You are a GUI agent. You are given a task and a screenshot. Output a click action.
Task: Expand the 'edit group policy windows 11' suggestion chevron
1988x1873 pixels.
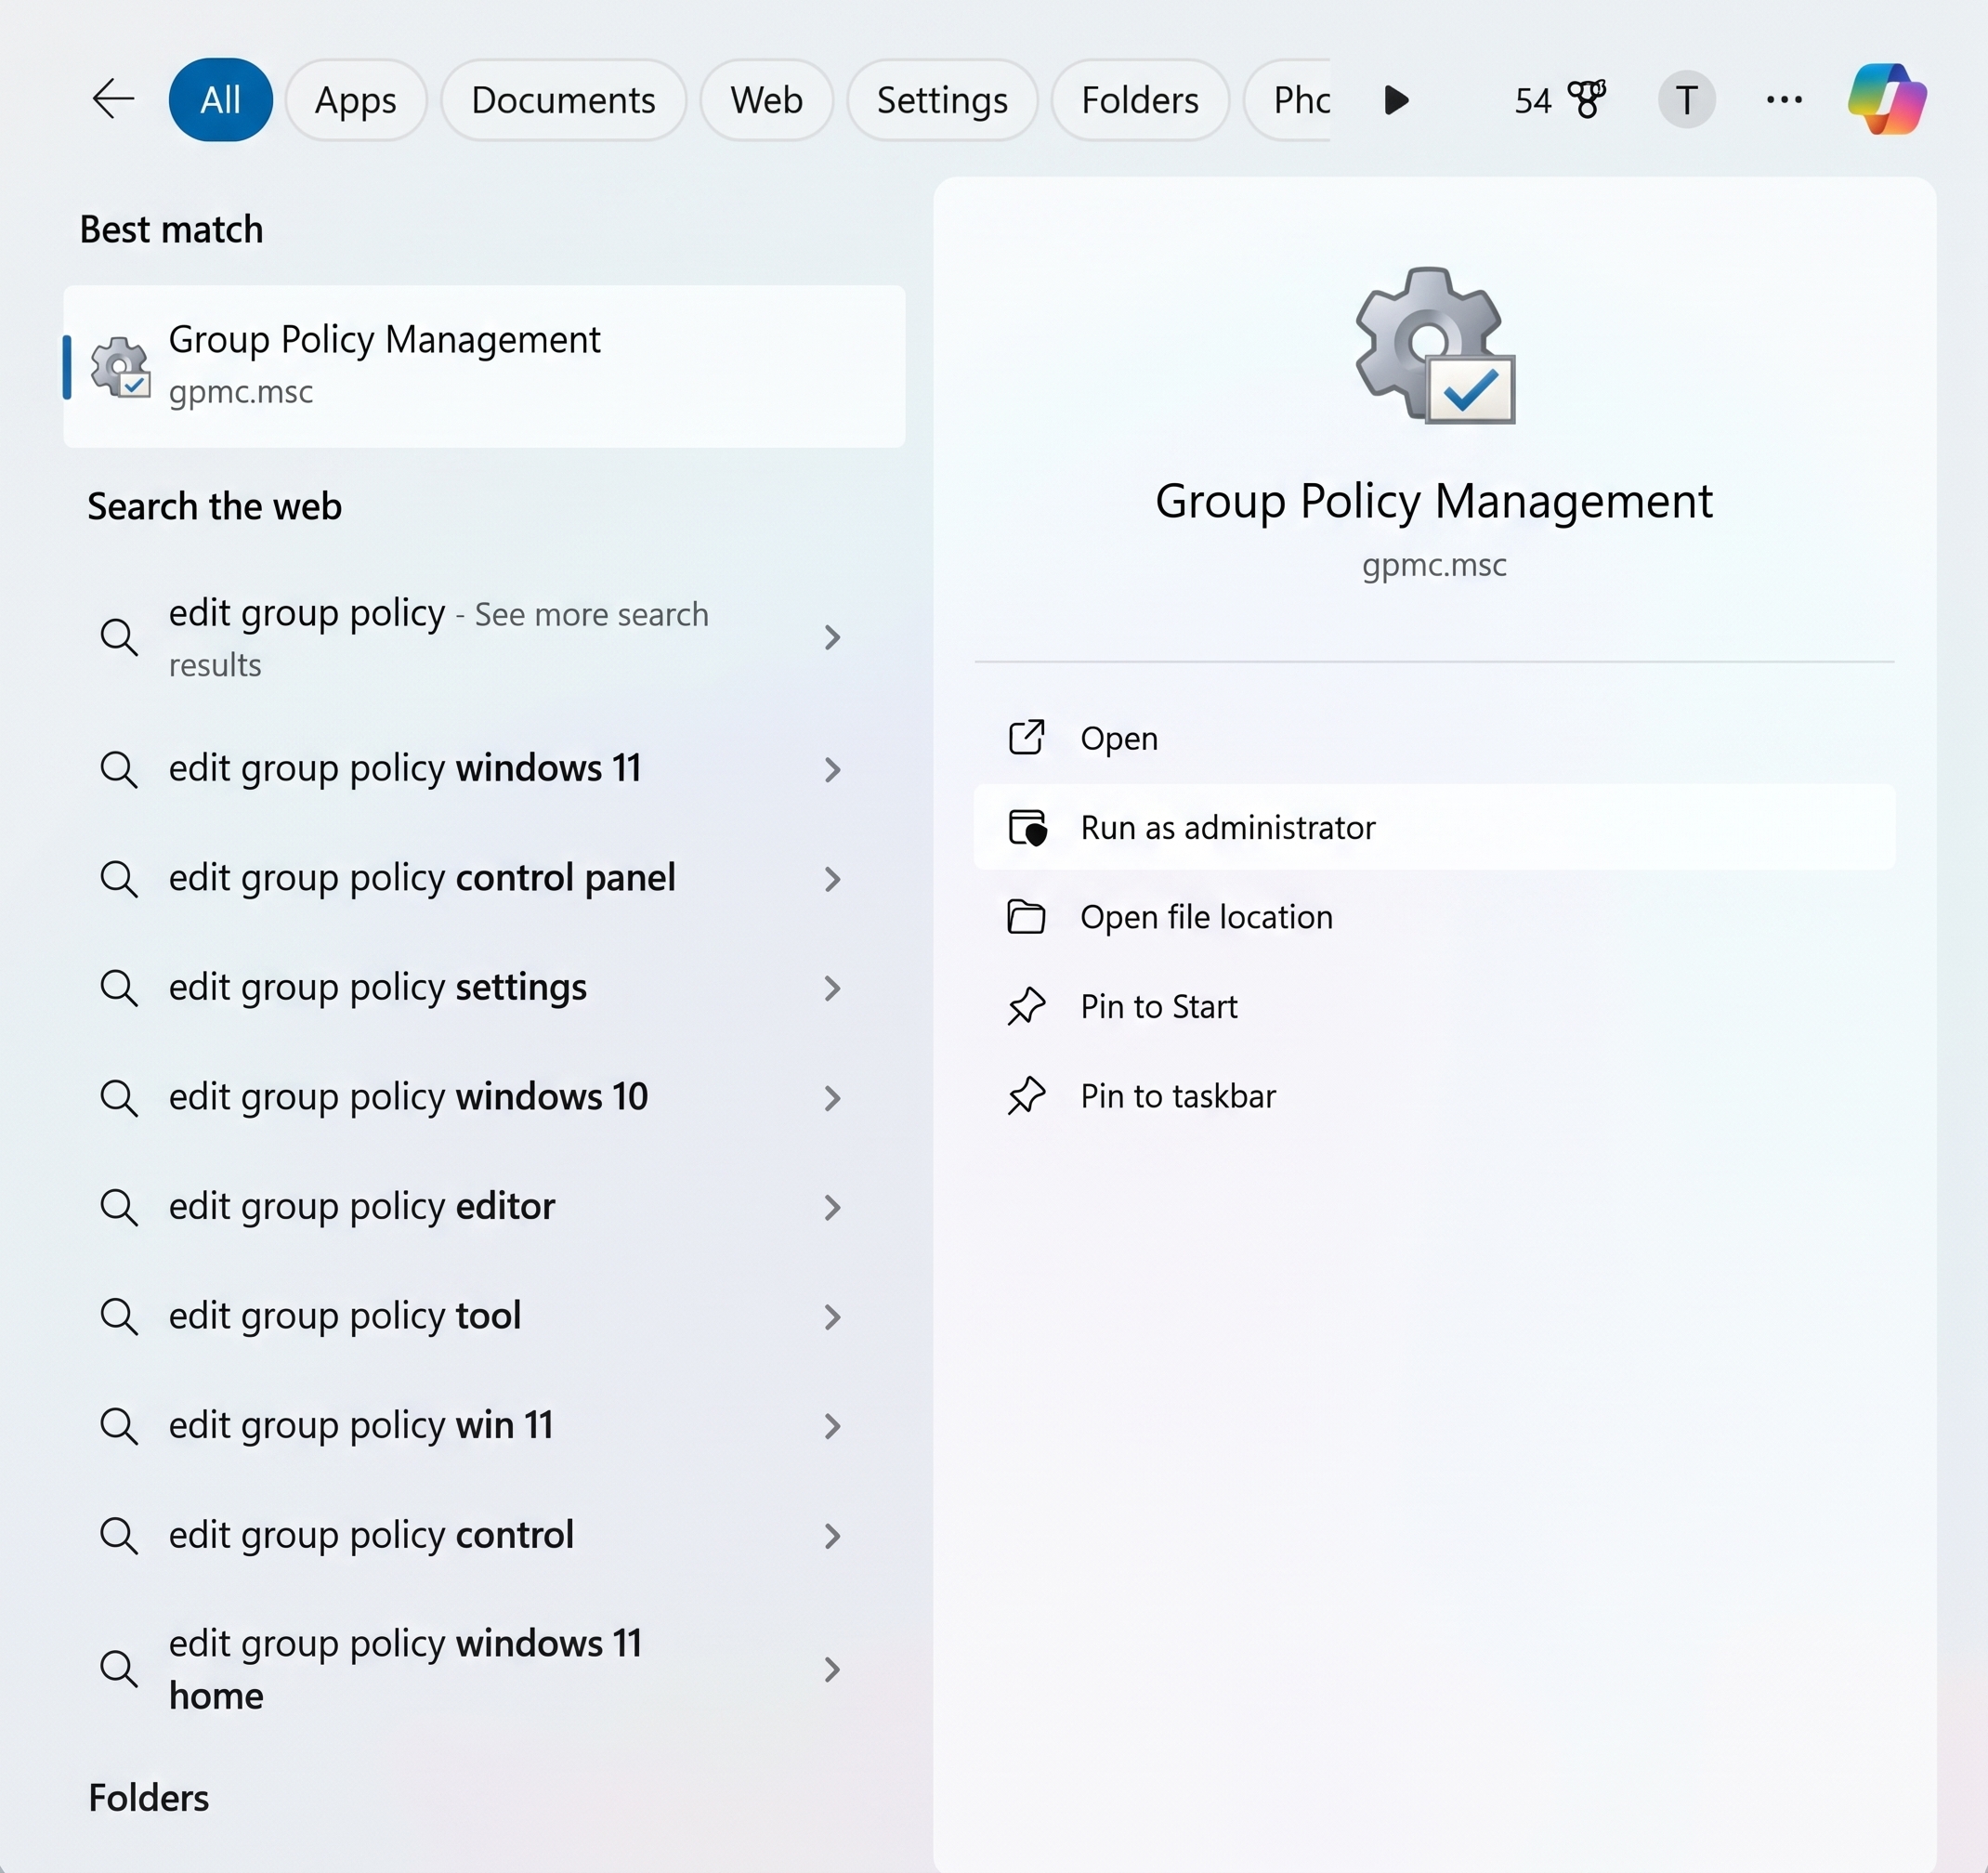[x=832, y=769]
